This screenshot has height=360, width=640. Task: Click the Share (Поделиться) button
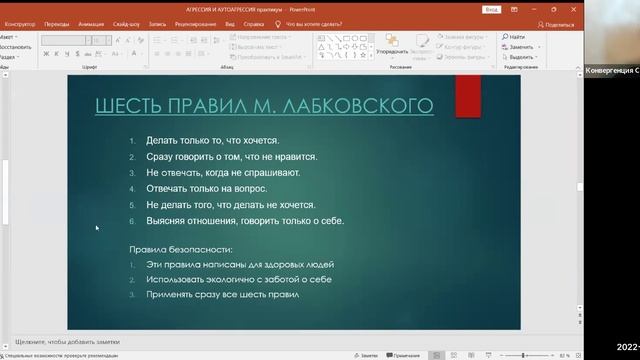tap(556, 25)
